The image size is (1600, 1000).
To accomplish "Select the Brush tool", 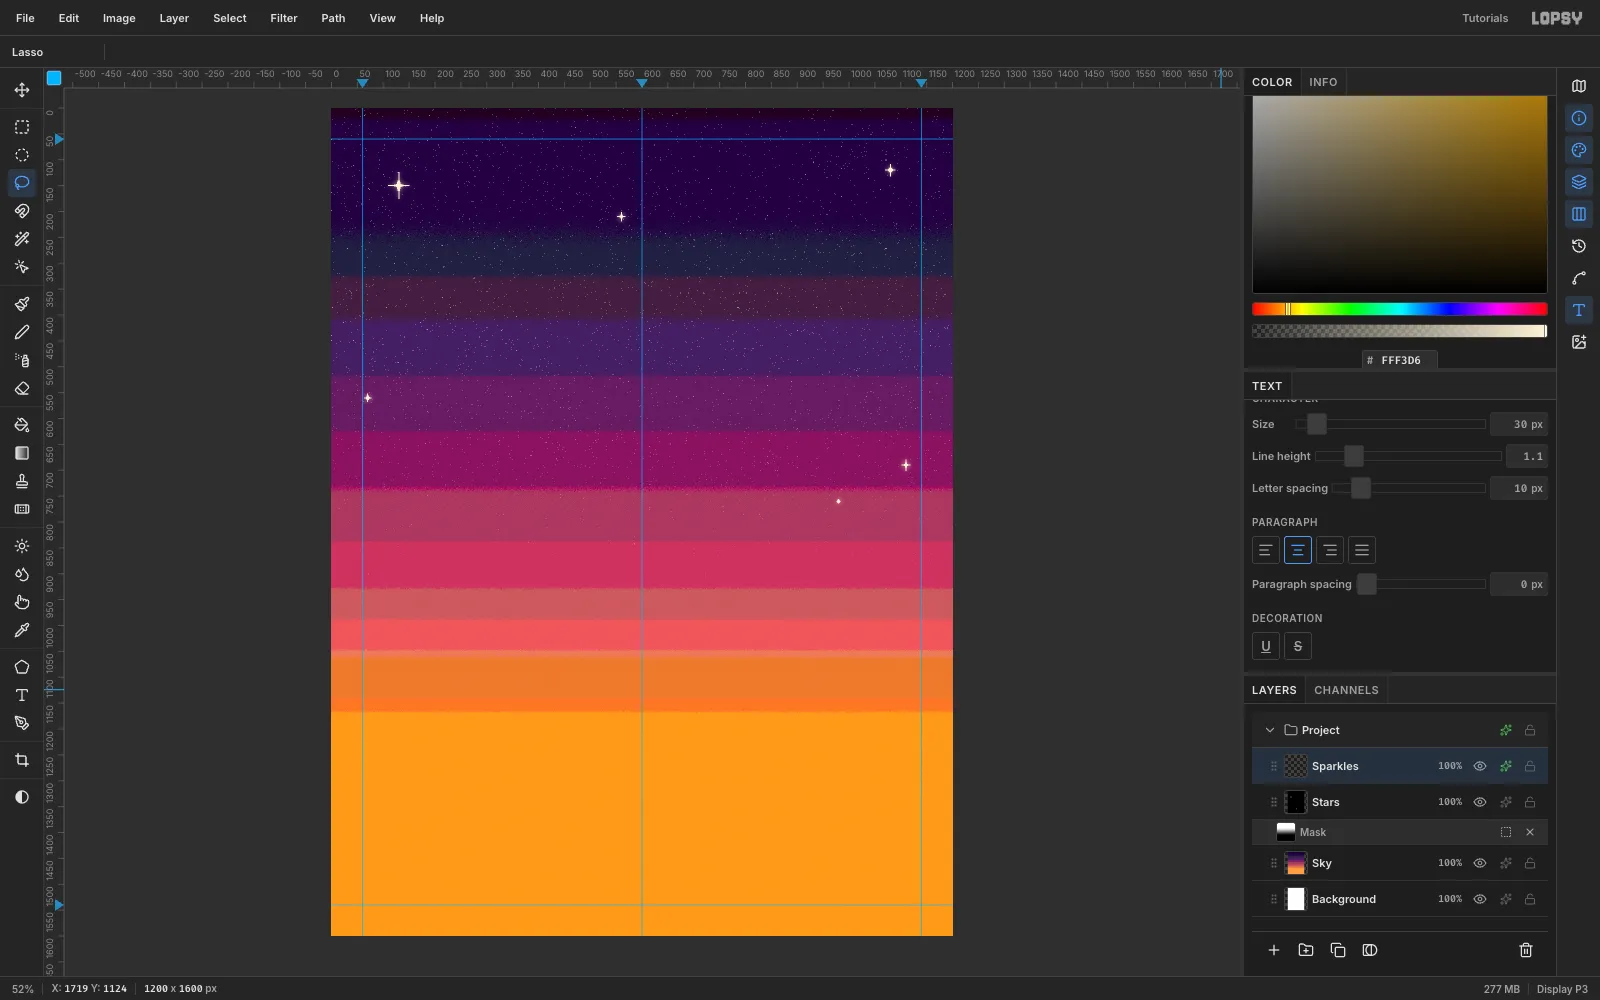I will [x=22, y=304].
